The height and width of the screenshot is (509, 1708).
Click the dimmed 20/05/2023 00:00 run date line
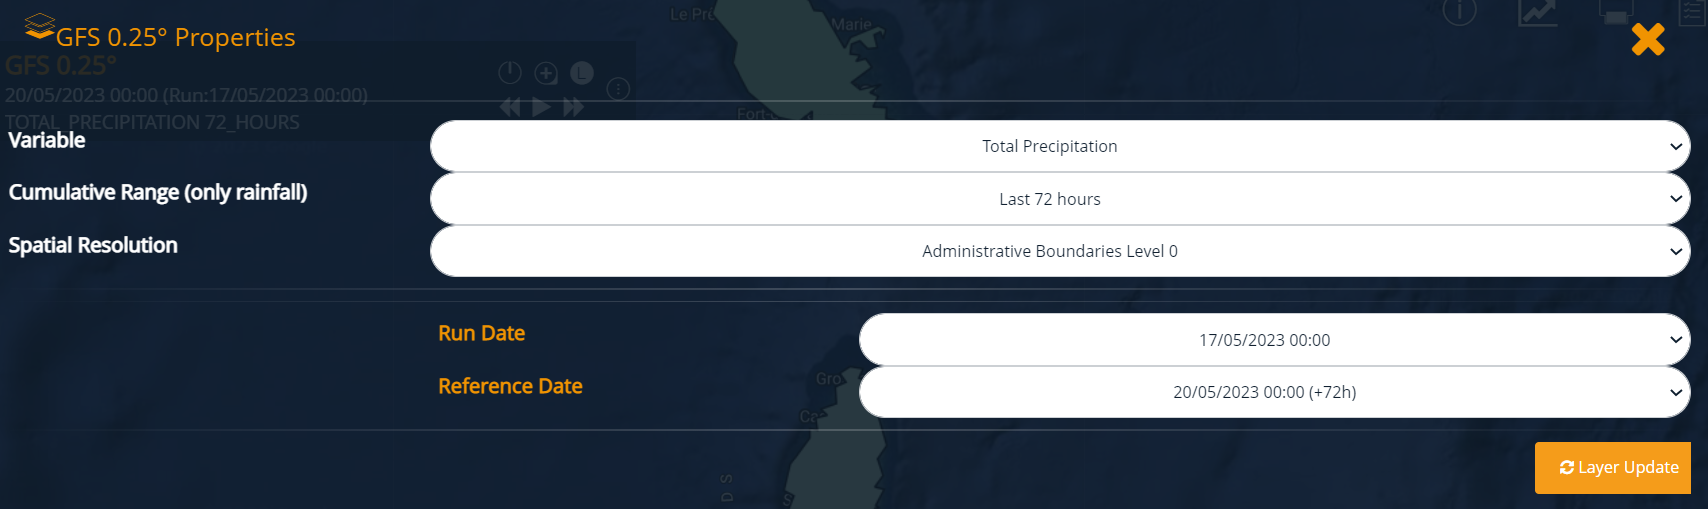tap(186, 95)
